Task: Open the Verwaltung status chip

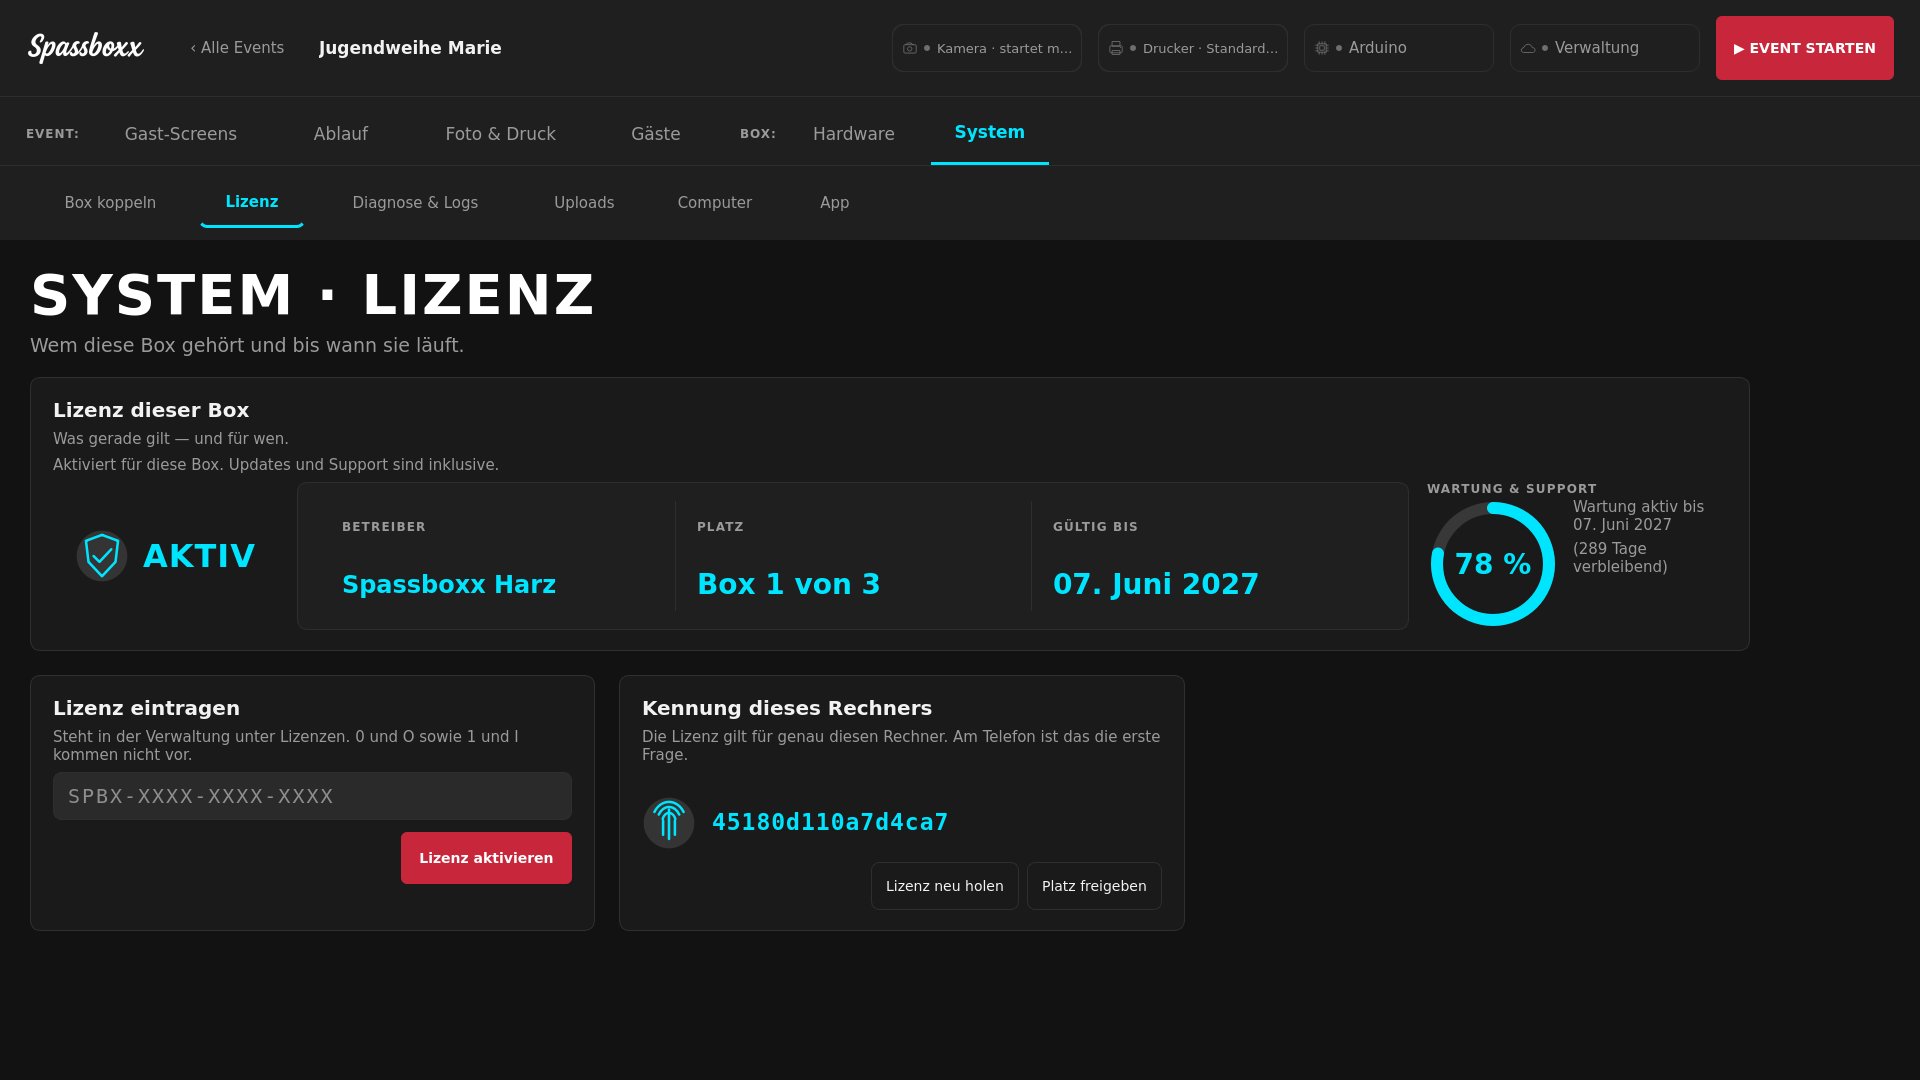Action: (1605, 48)
